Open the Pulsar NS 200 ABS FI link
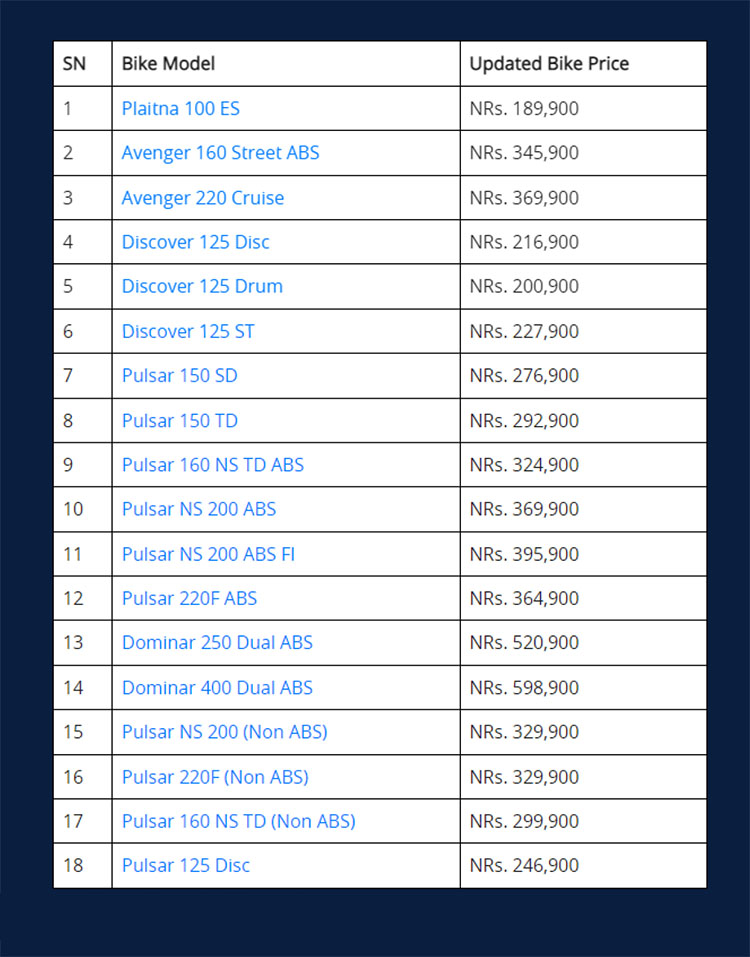Viewport: 750px width, 957px height. coord(208,554)
